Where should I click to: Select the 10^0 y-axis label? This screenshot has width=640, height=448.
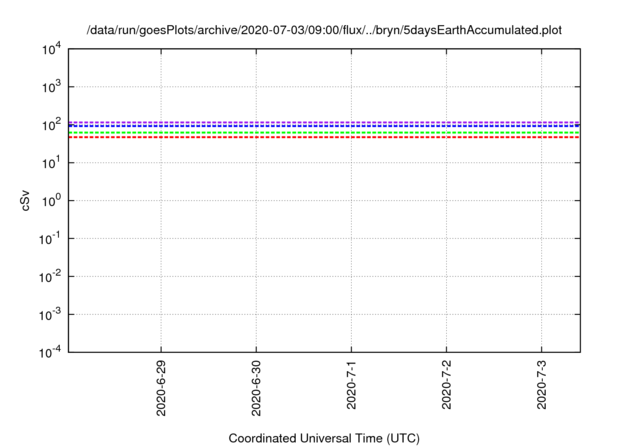pyautogui.click(x=52, y=200)
